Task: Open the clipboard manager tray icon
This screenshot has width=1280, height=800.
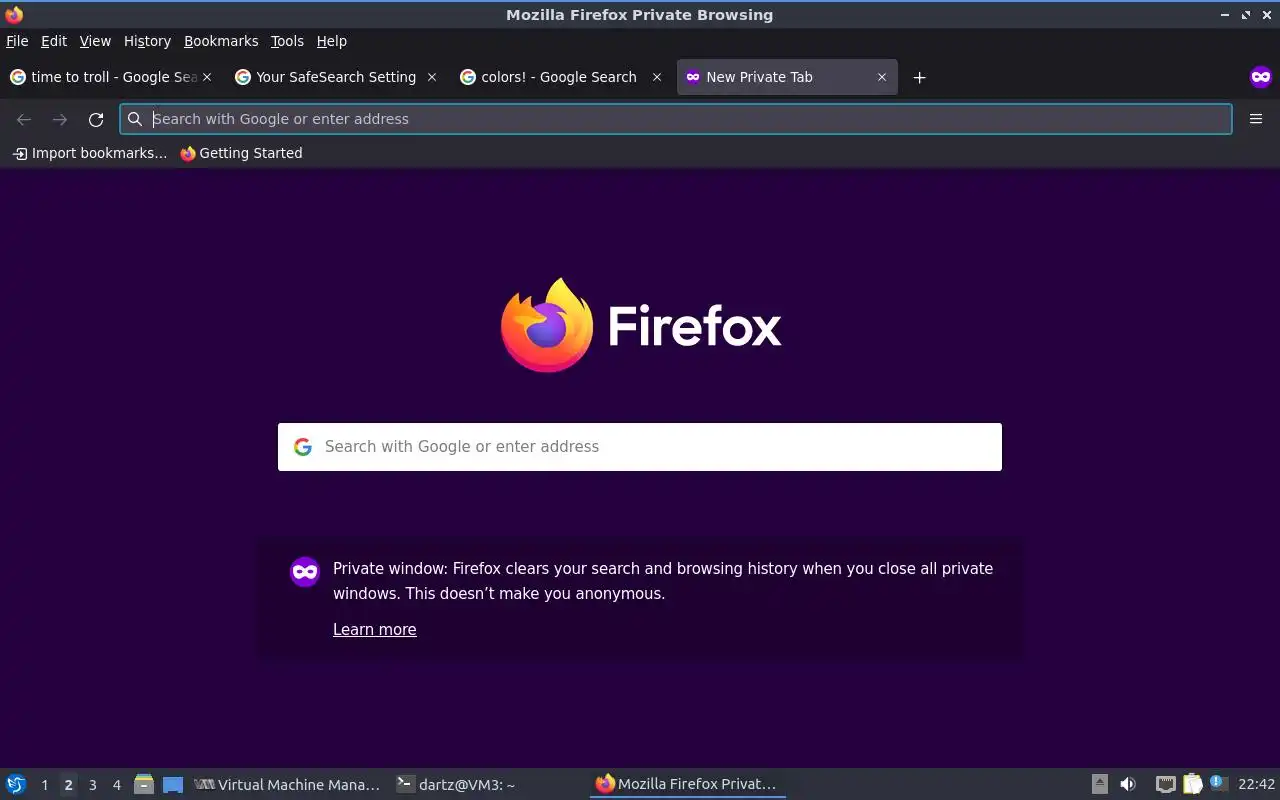Action: pyautogui.click(x=1192, y=784)
